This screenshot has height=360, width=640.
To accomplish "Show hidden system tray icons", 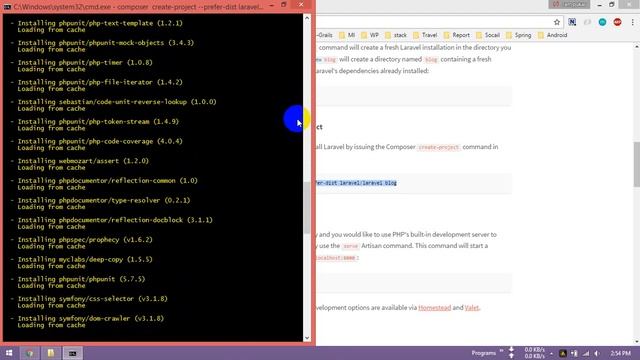I will (x=551, y=353).
